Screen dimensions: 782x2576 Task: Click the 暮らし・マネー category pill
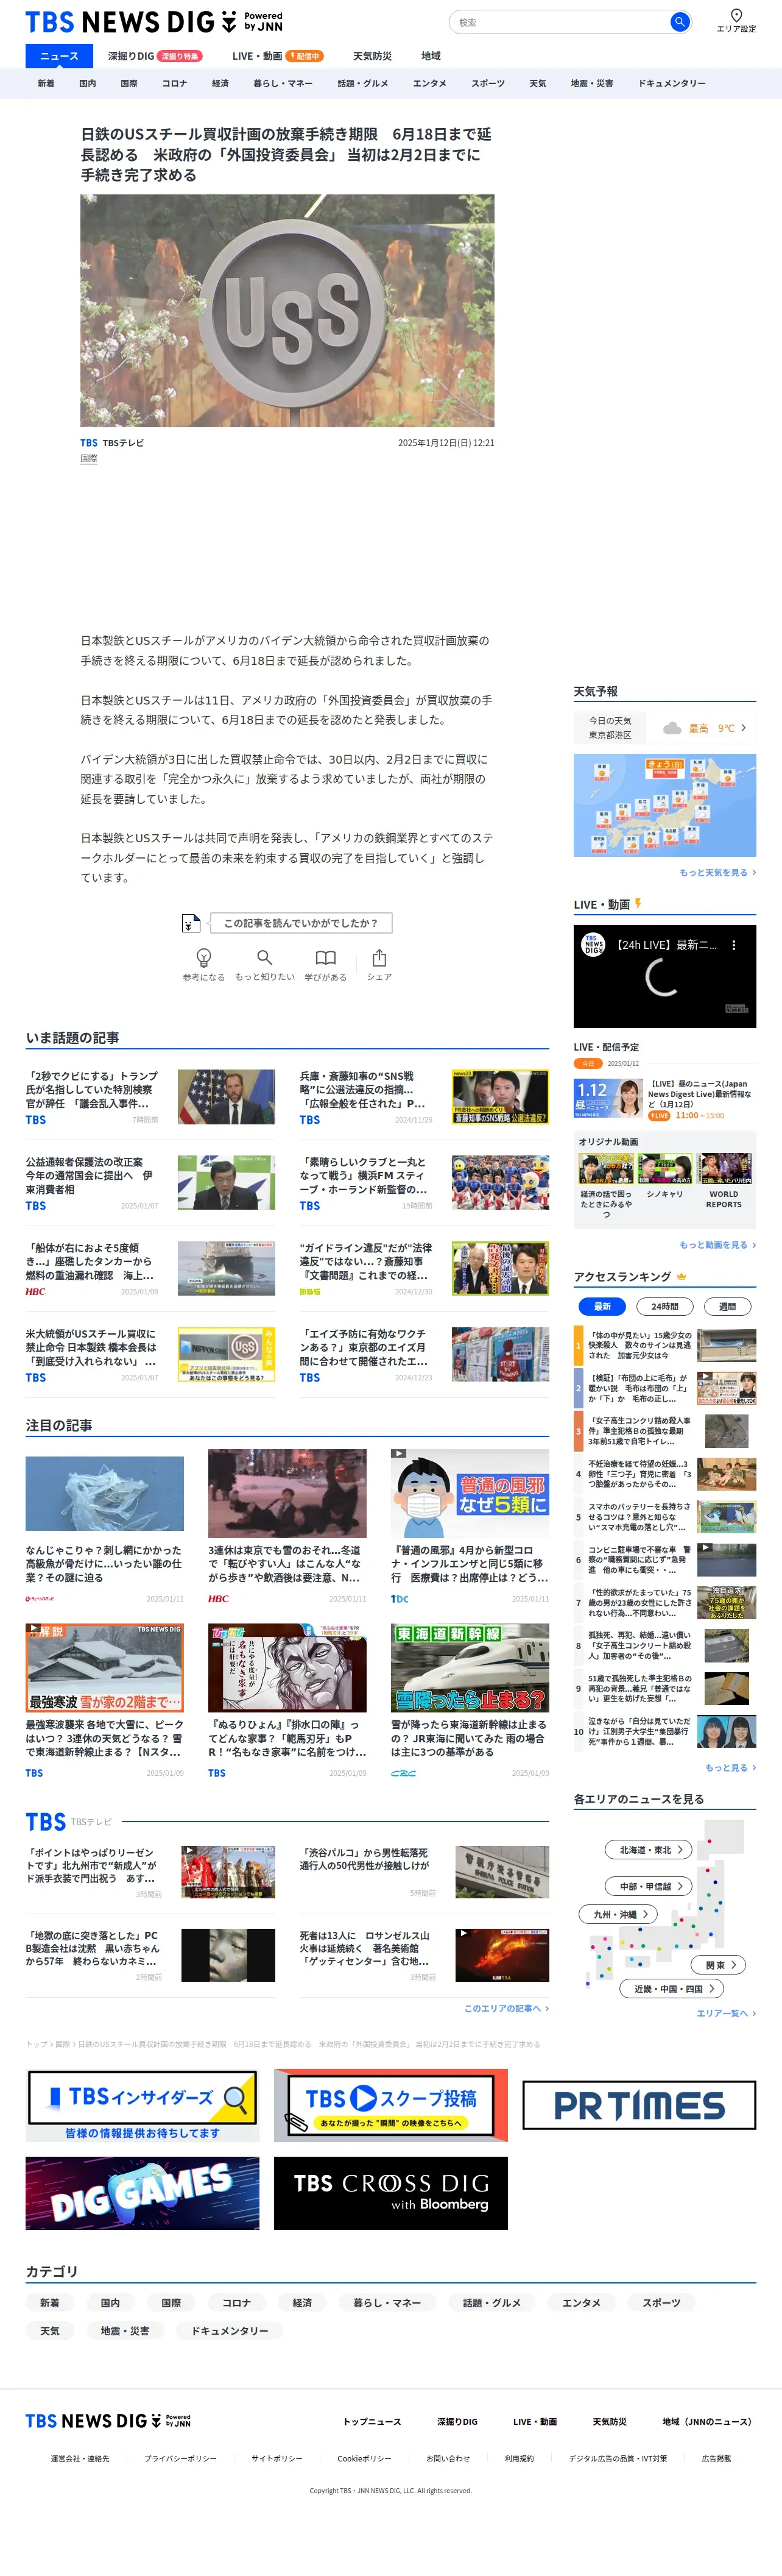tap(387, 2303)
